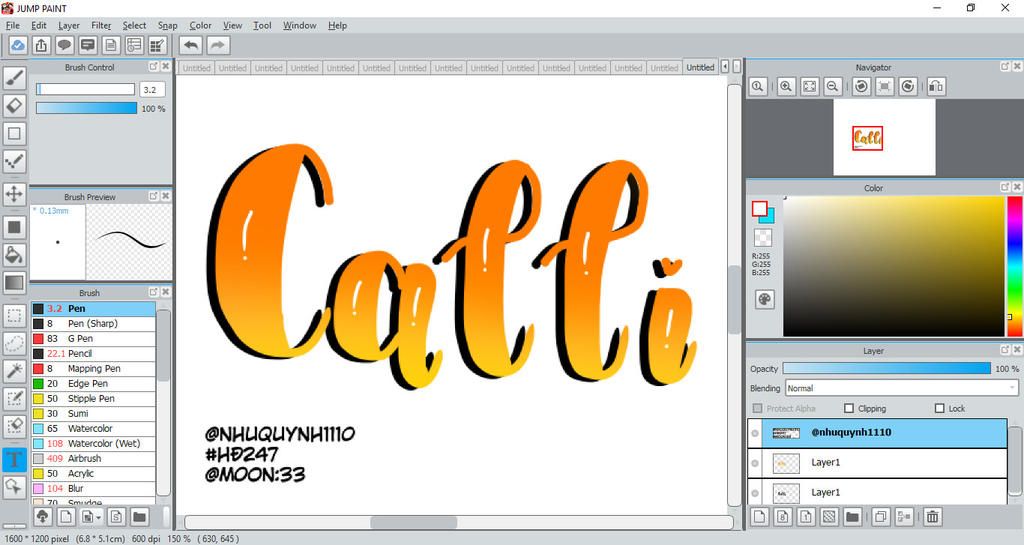
Task: Click download cloud brush icon in Brush panel
Action: [42, 517]
